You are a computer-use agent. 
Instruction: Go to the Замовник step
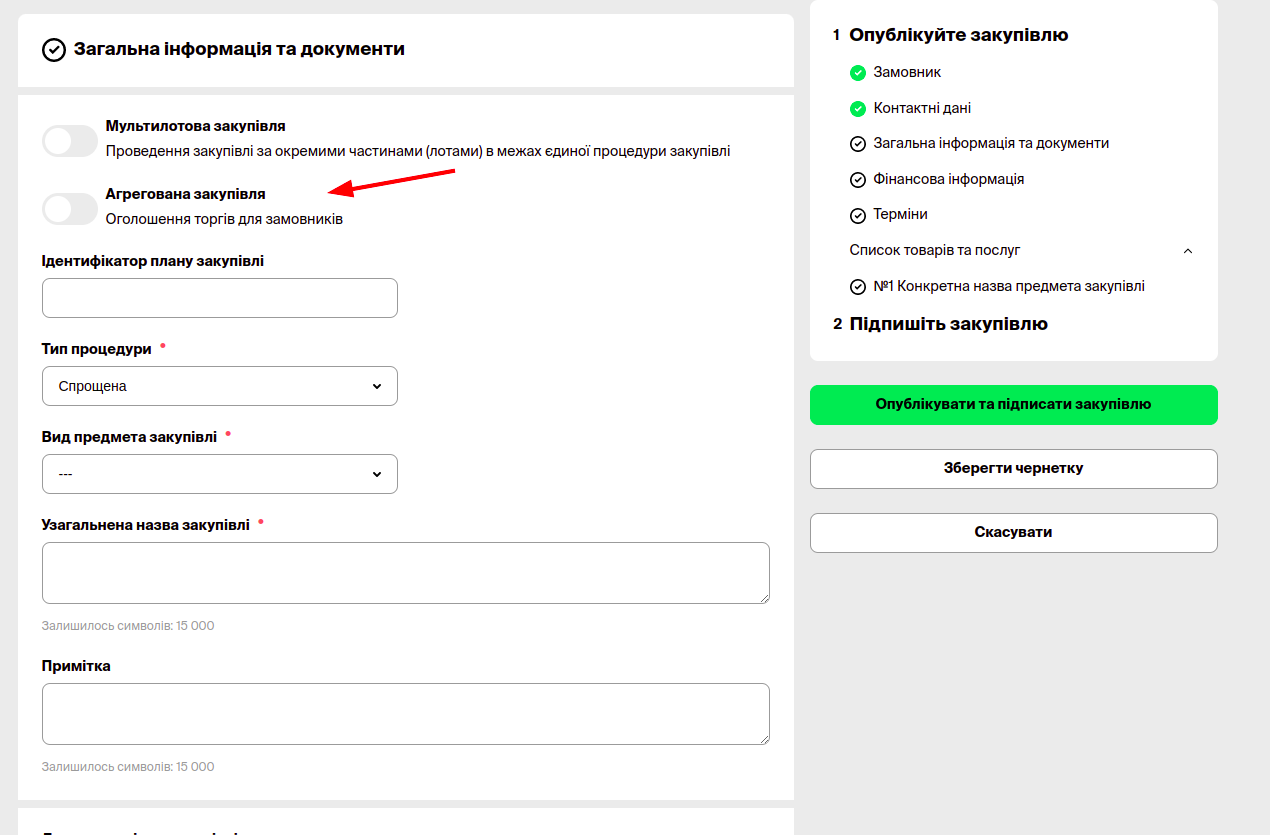tap(907, 72)
